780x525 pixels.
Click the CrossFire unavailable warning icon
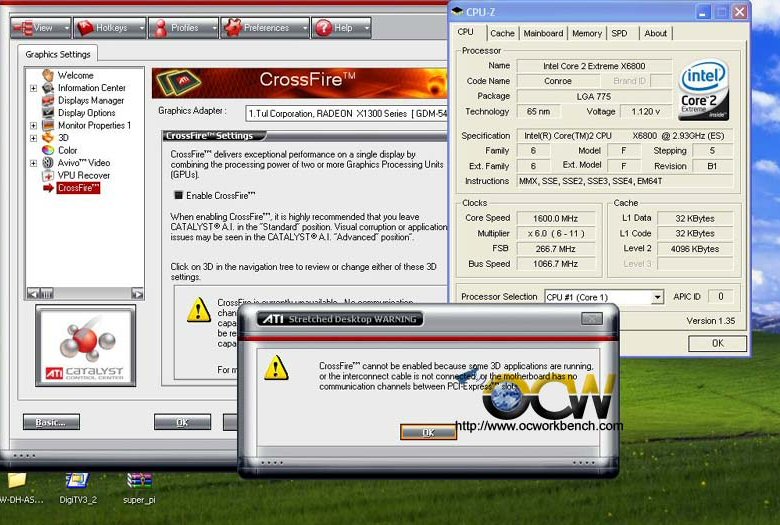(198, 310)
